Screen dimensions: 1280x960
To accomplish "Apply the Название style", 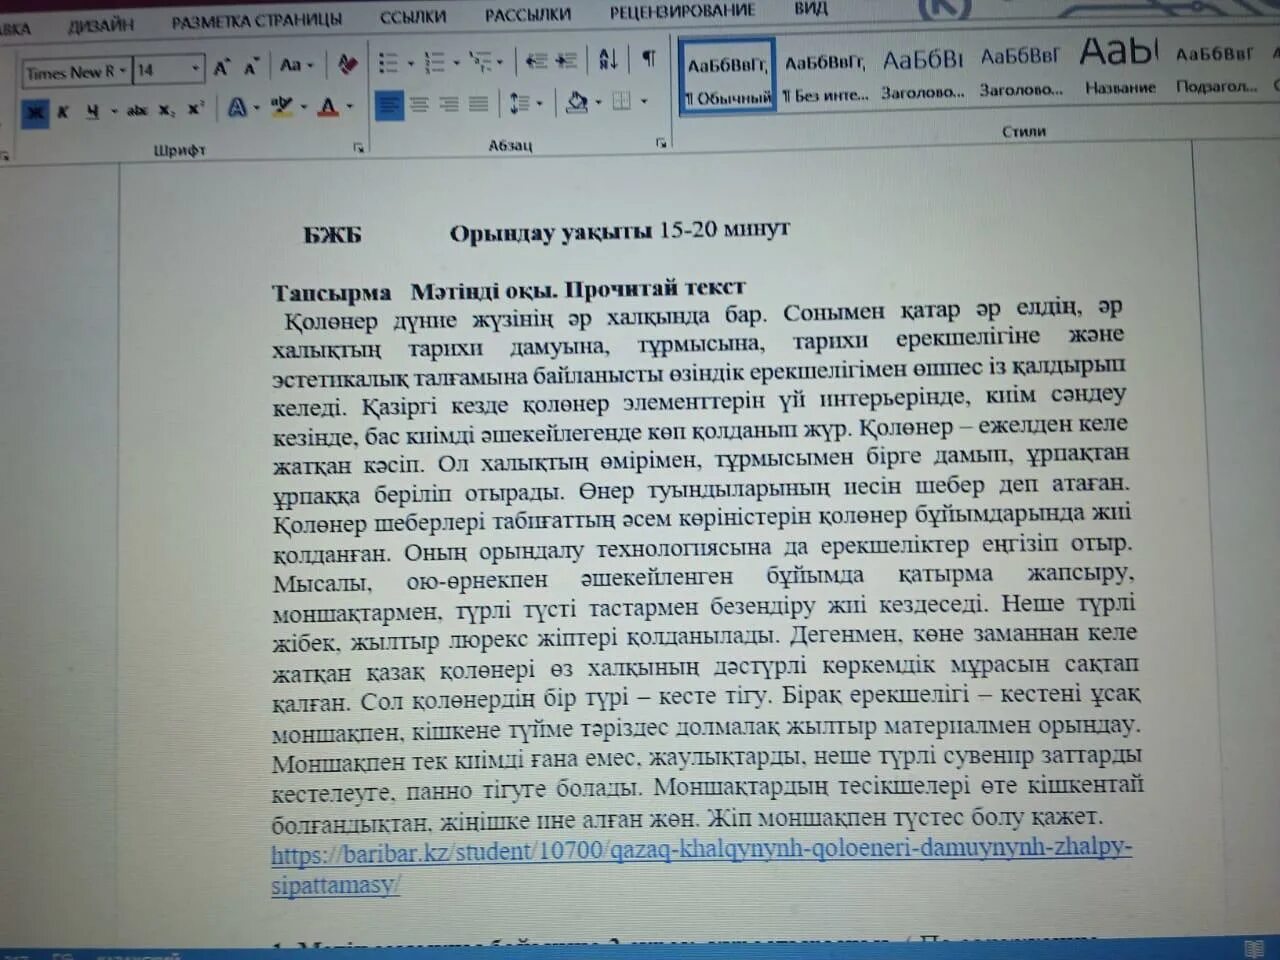I will pos(1119,67).
